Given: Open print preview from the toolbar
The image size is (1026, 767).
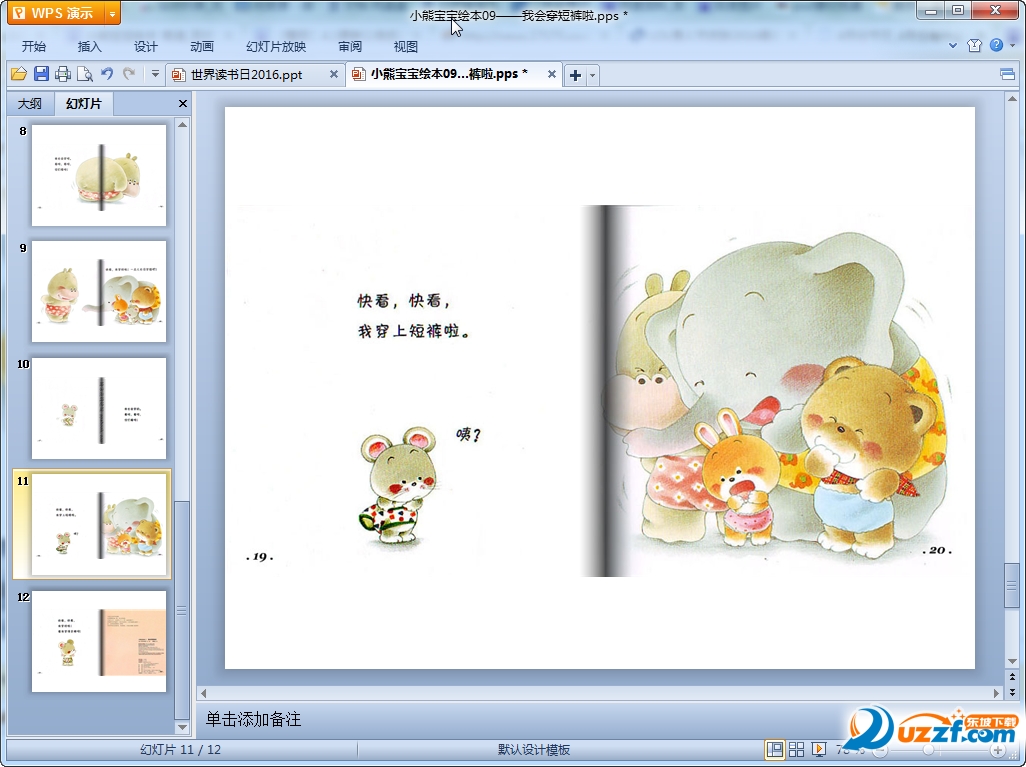Looking at the screenshot, I should tap(85, 75).
